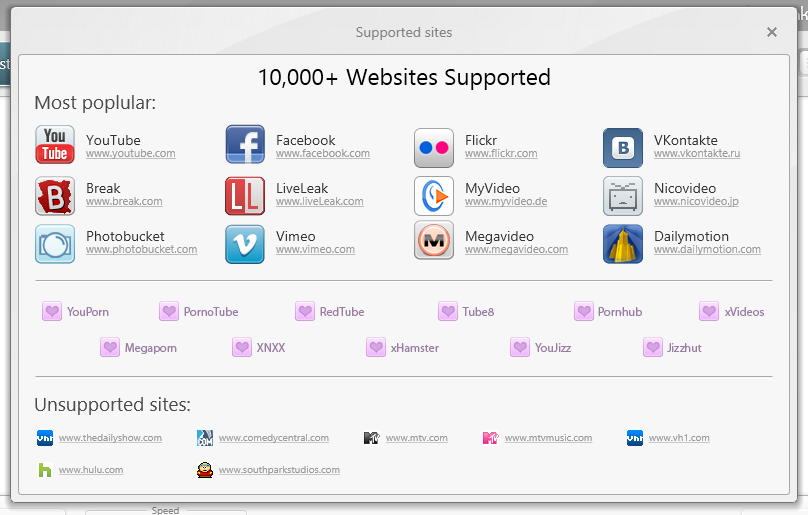Open the www.flickr.com link
This screenshot has height=515, width=808.
tap(501, 154)
